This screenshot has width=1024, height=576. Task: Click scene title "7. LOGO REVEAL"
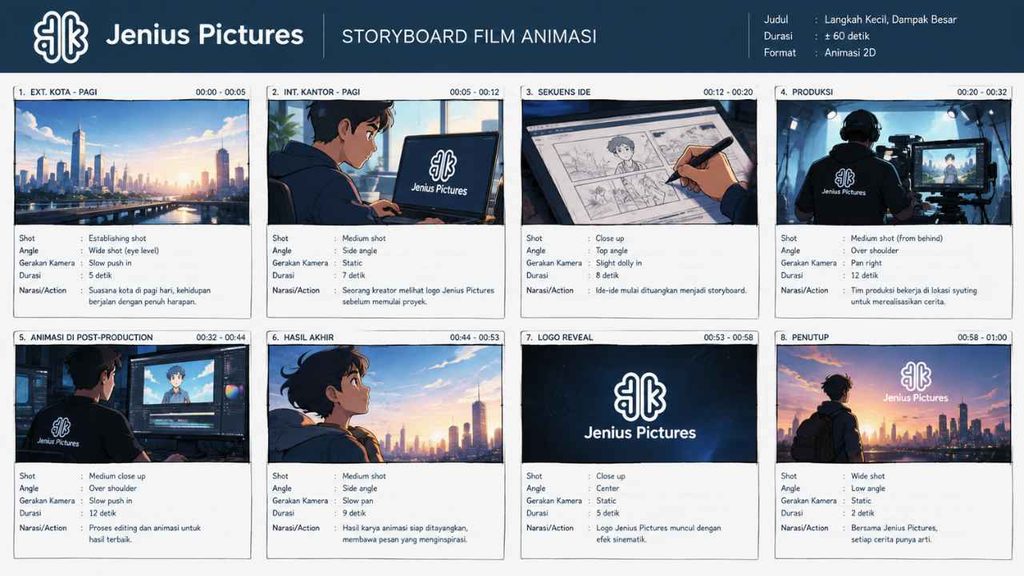(560, 337)
